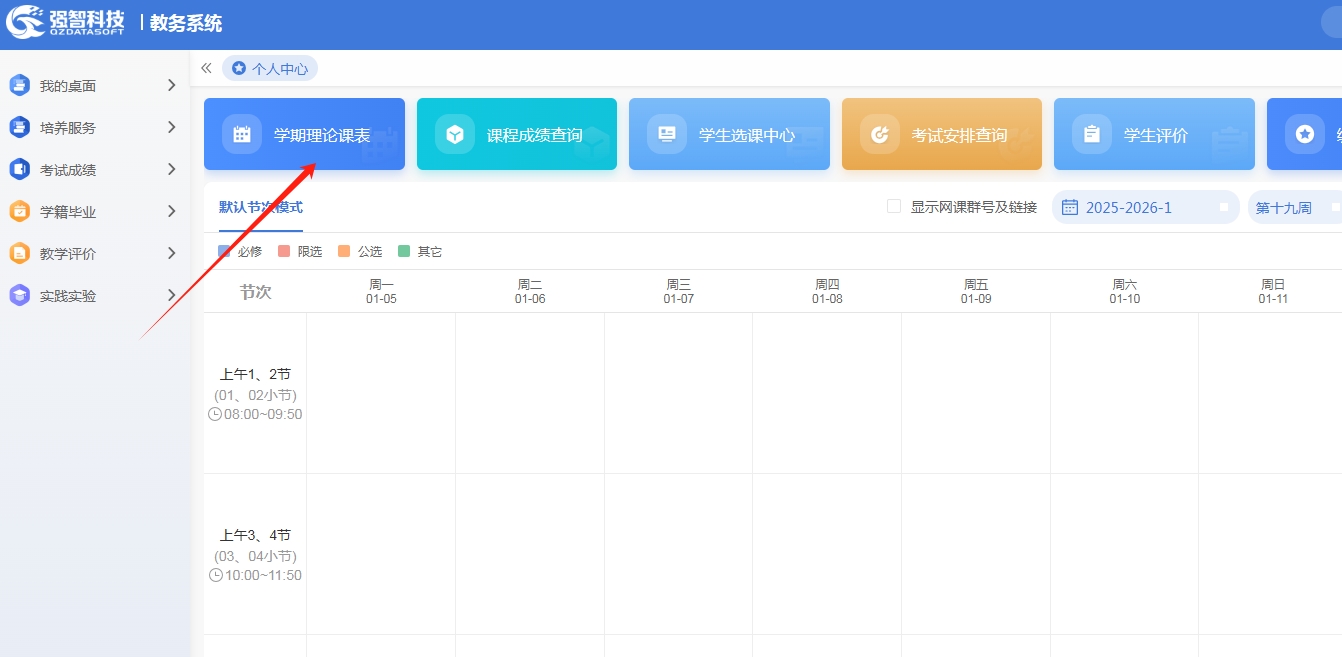Screen dimensions: 1342x657
Task: Click the 培养服务 sidebar icon
Action: coord(20,128)
